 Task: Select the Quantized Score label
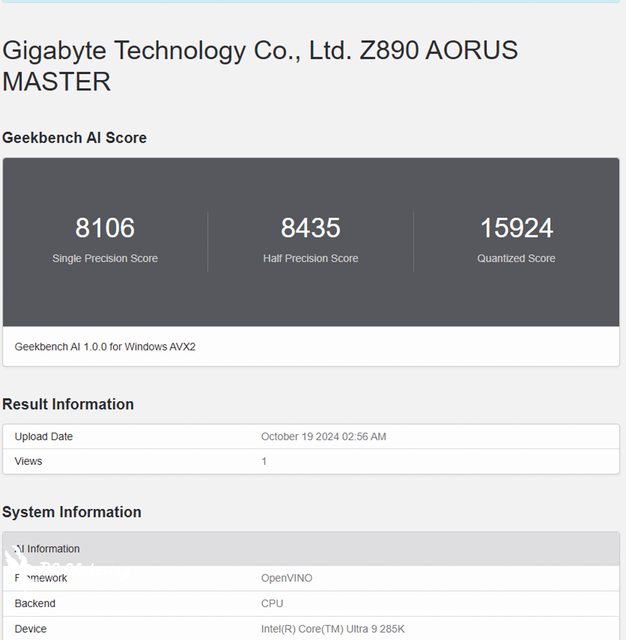coord(516,258)
